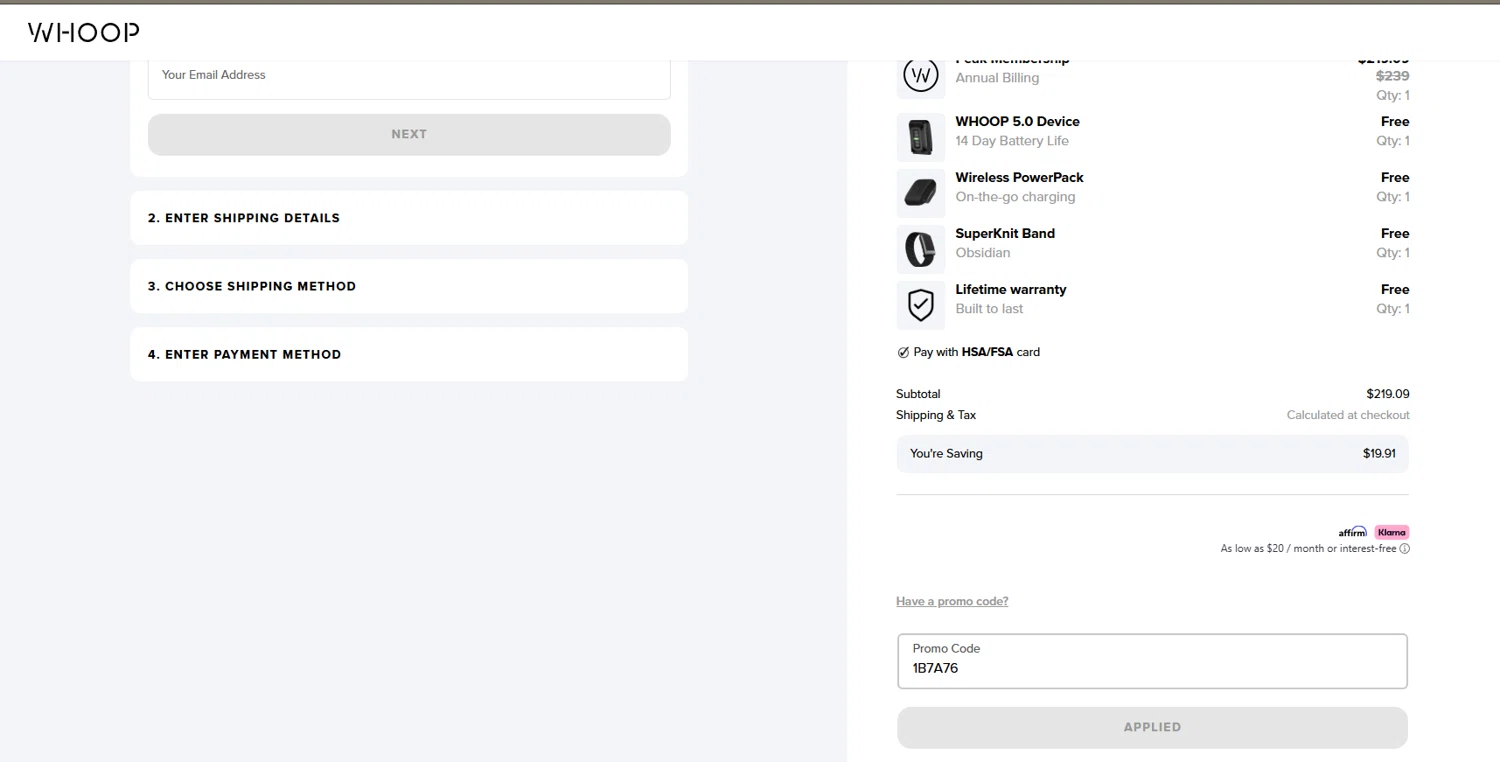Screen dimensions: 1500x762
Task: Click the WHOOP logo in header
Action: 84,32
